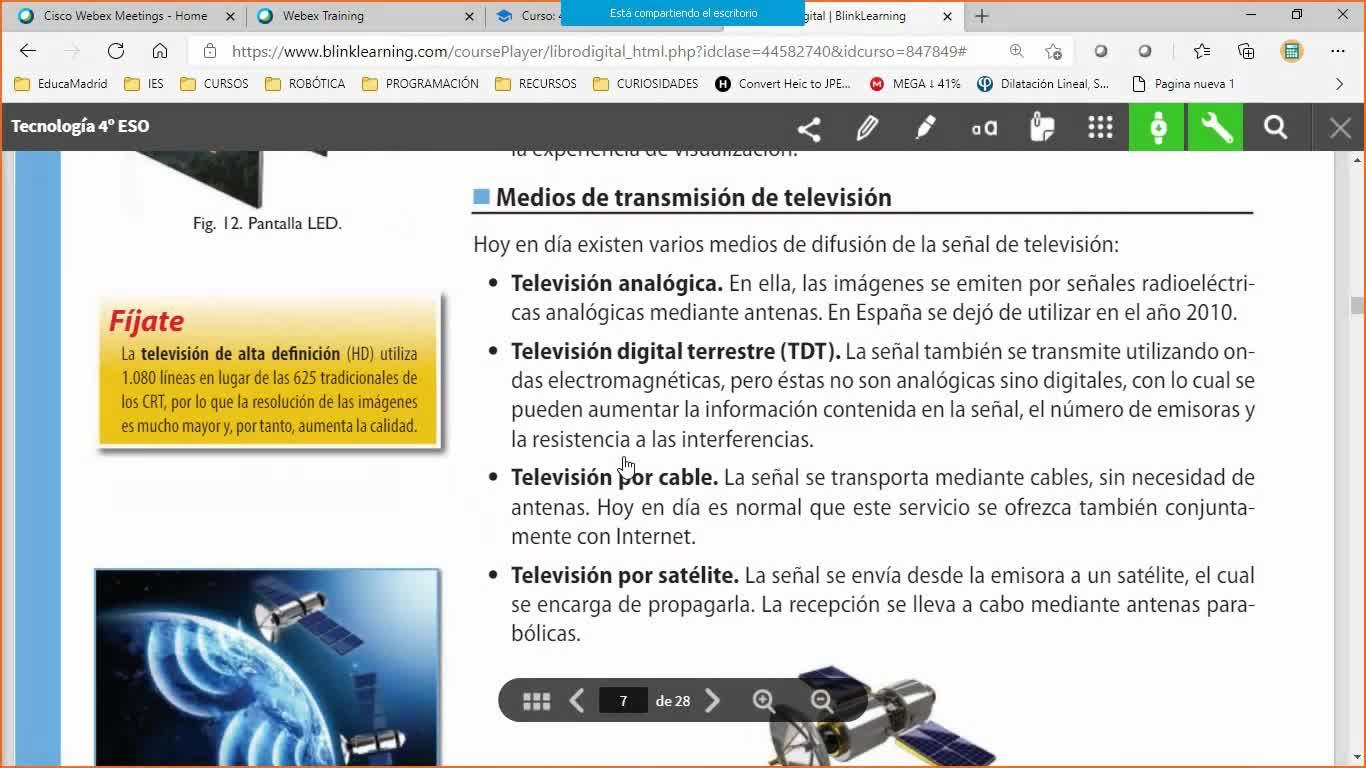
Task: Click the bold text 'Televisión analógica.'
Action: click(617, 283)
